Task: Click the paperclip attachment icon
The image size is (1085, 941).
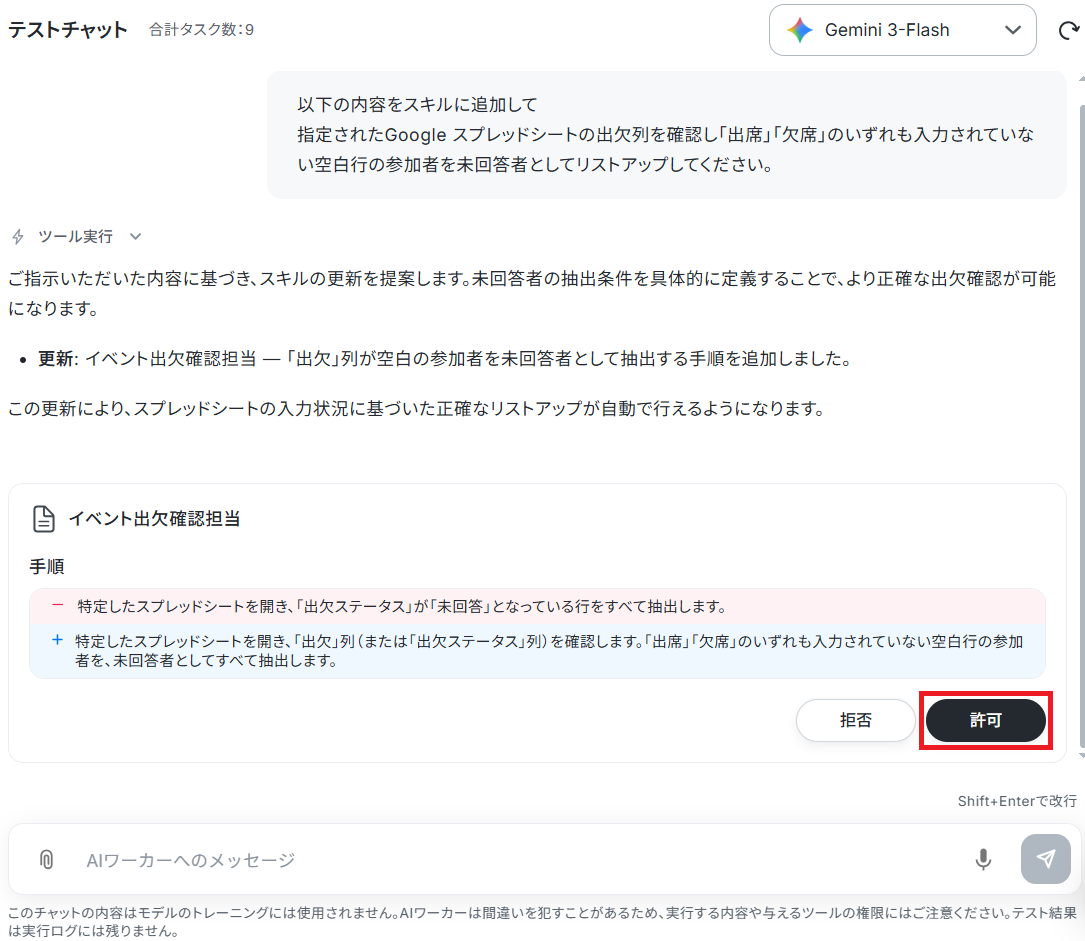Action: (46, 859)
